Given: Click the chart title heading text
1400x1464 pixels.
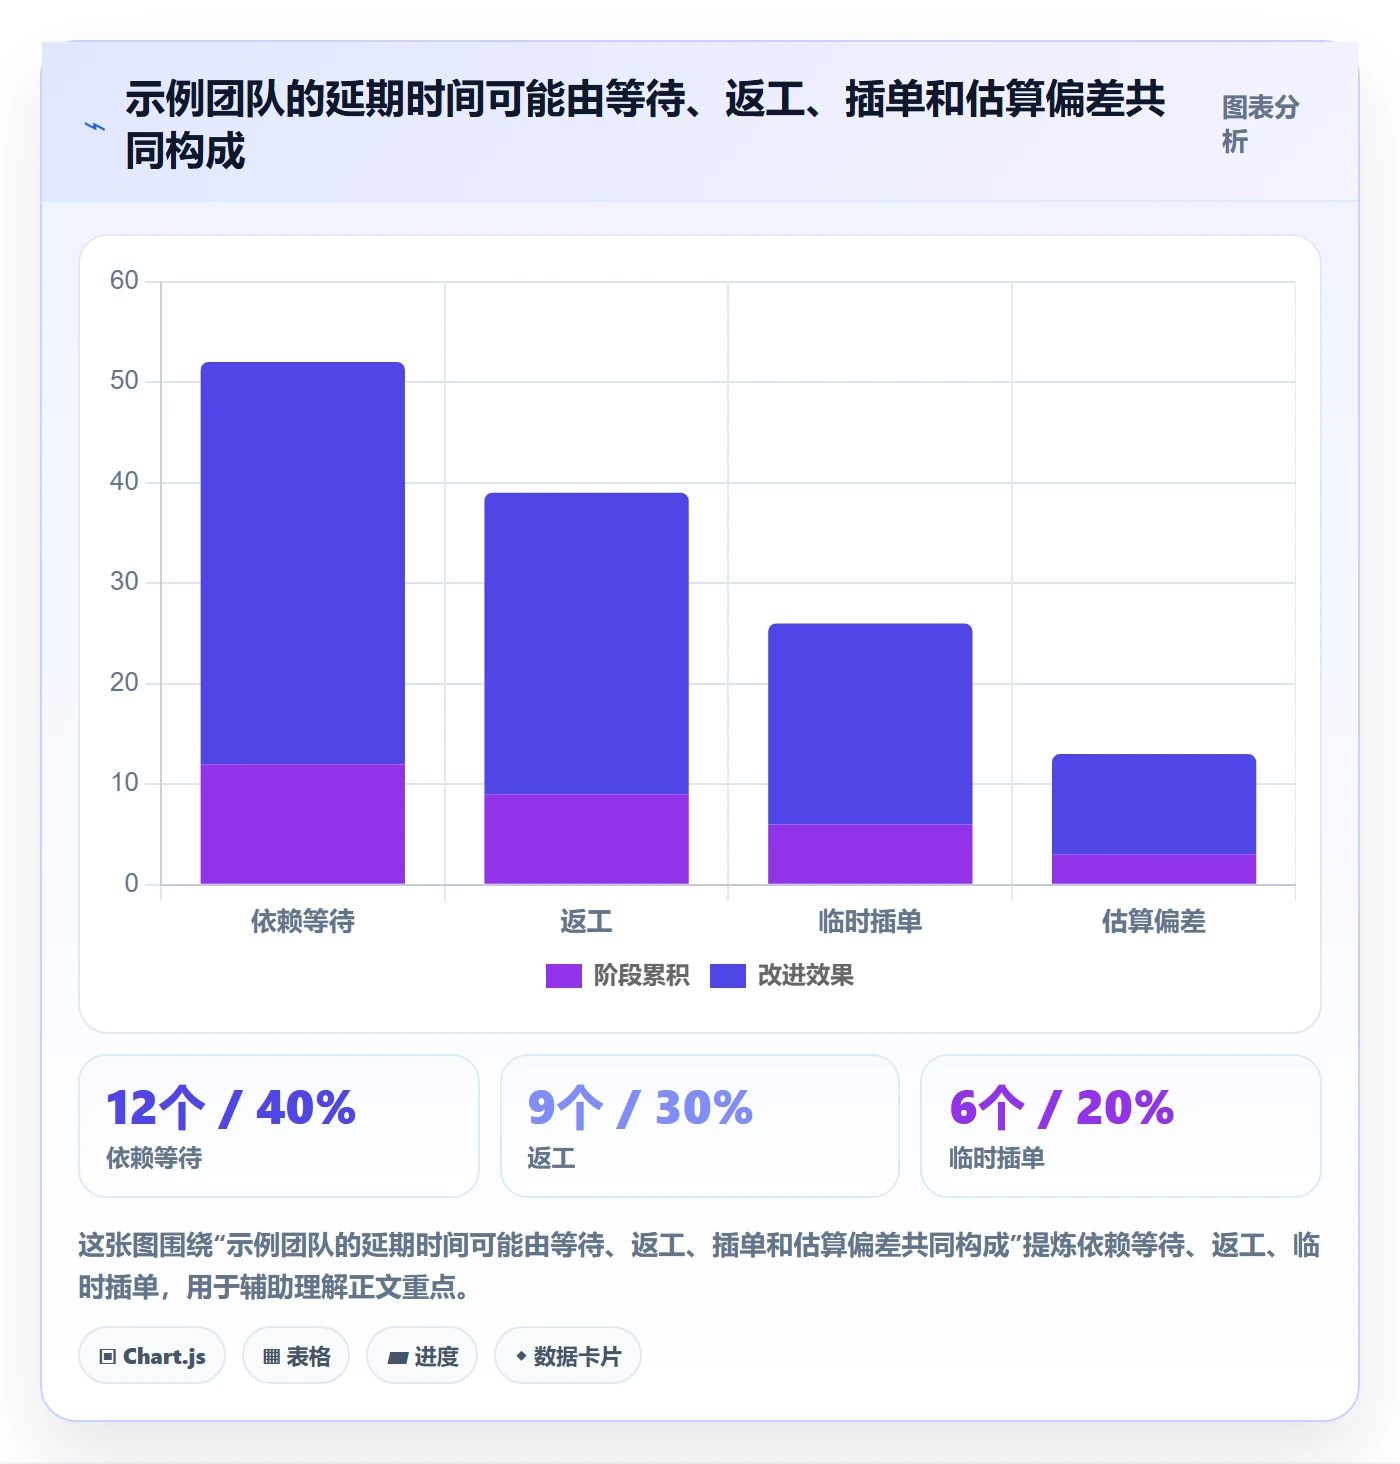Looking at the screenshot, I should point(645,125).
